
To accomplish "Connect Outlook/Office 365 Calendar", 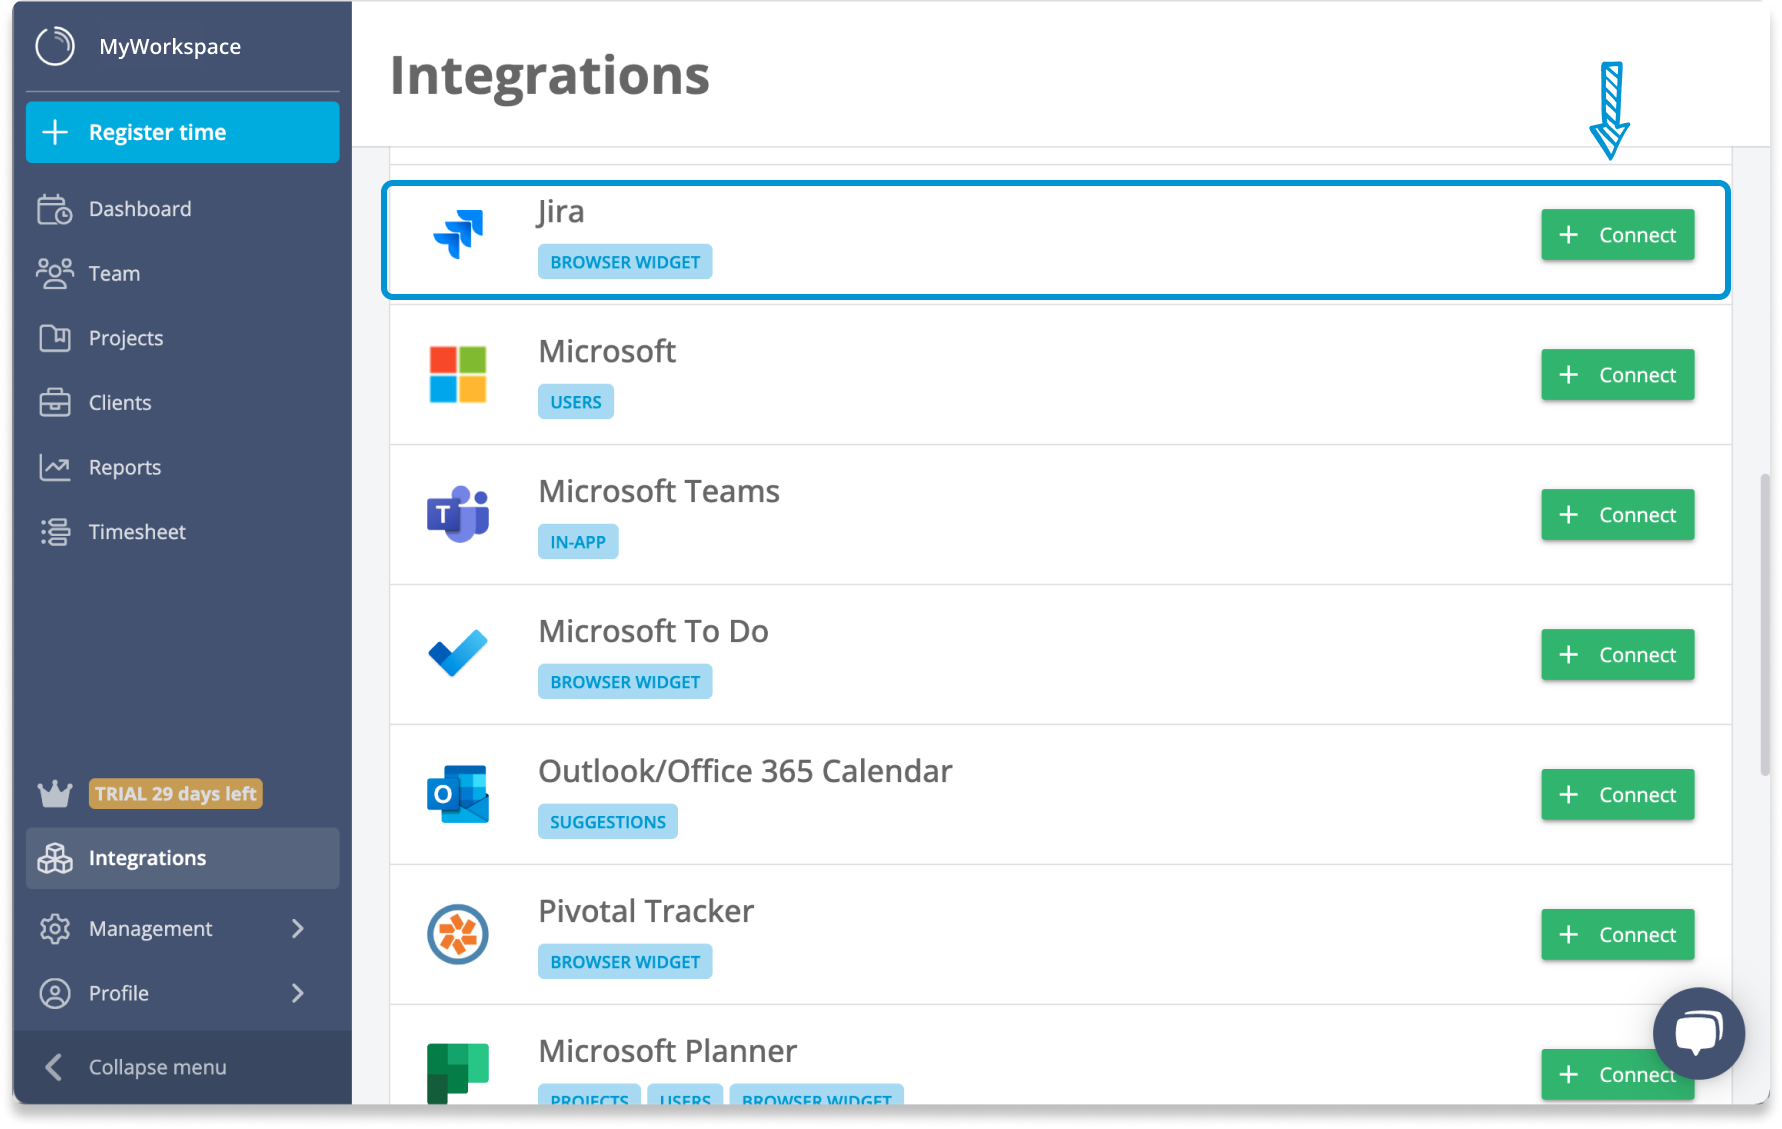I will pyautogui.click(x=1617, y=795).
